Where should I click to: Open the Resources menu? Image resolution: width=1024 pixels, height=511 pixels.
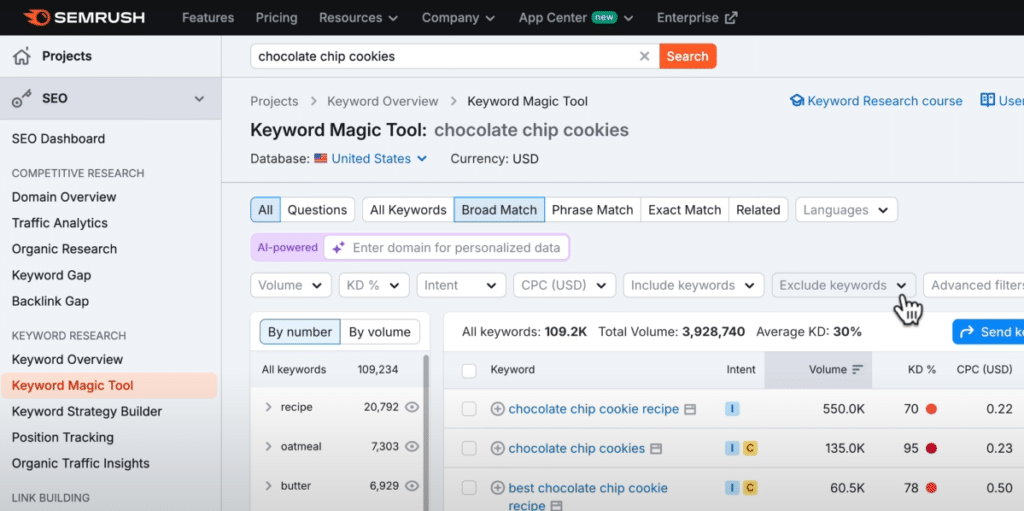tap(359, 18)
